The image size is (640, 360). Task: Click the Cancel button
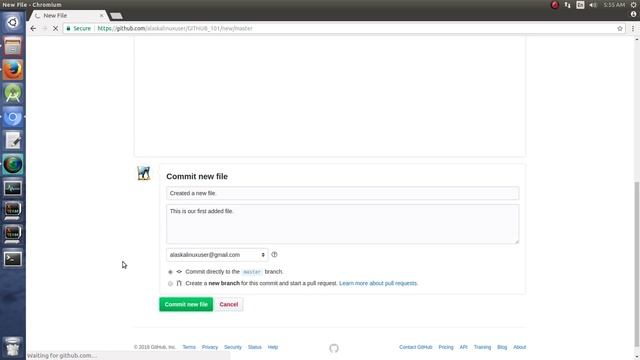click(229, 304)
